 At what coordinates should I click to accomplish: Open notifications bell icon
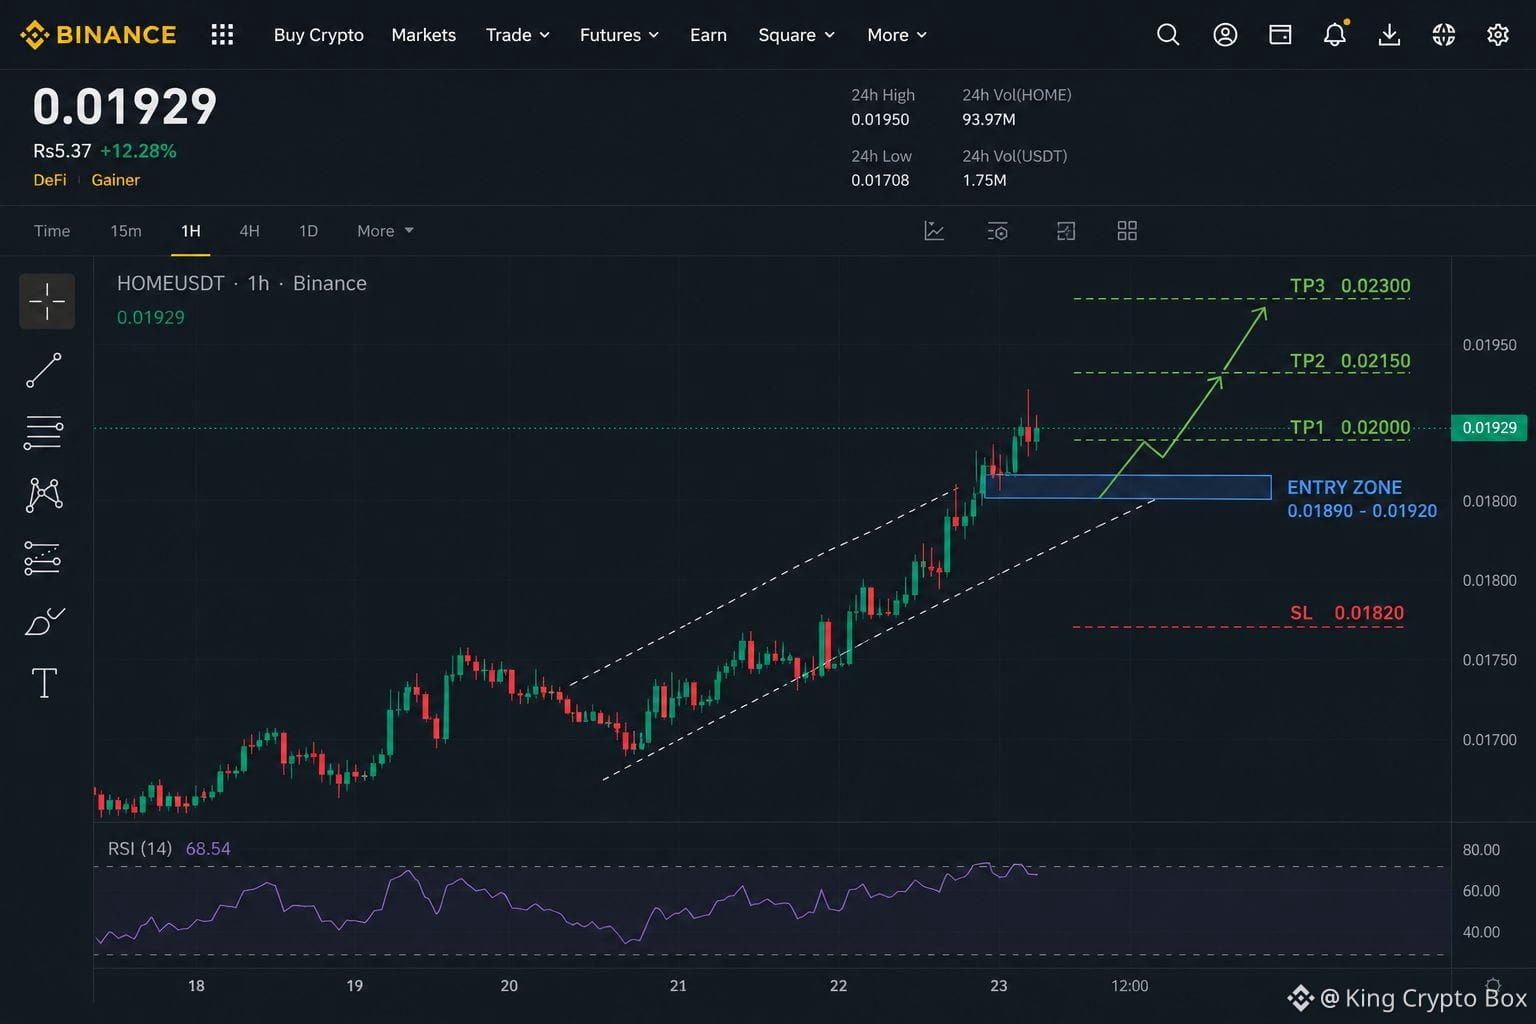click(x=1335, y=35)
